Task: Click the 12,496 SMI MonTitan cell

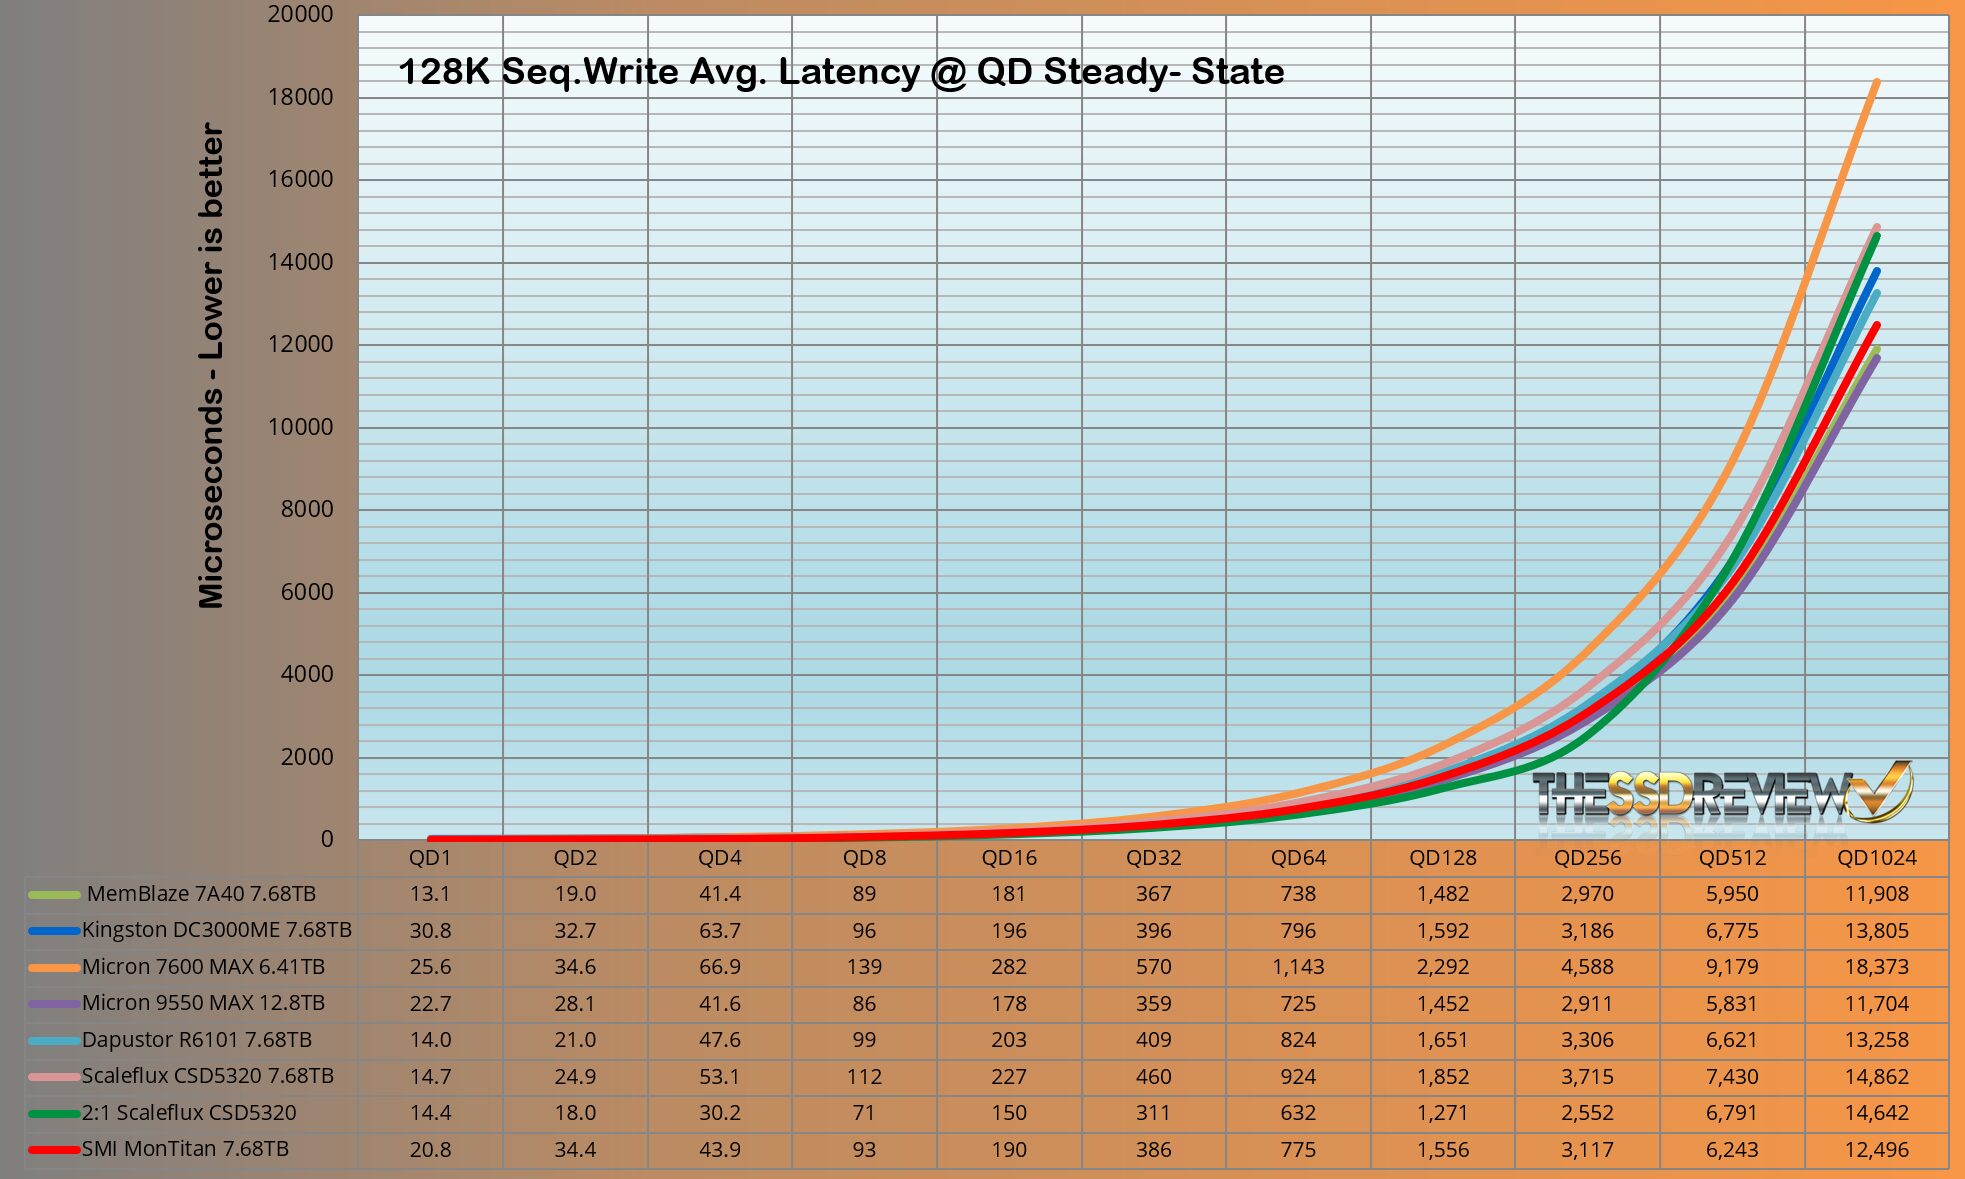Action: [1876, 1150]
